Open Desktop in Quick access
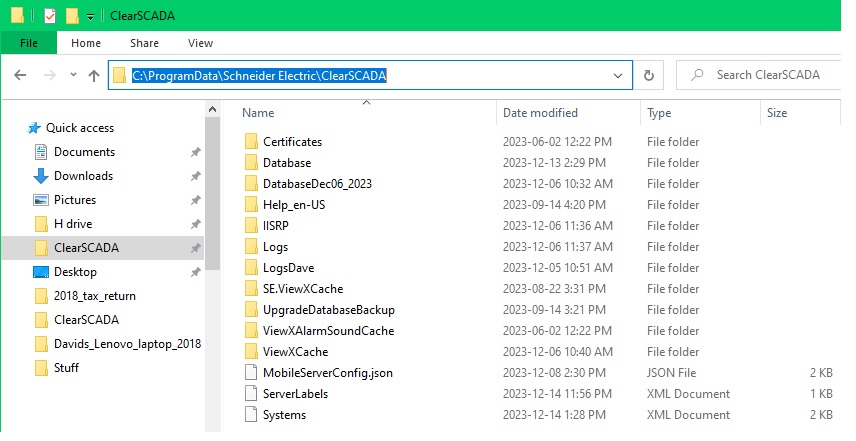This screenshot has width=856, height=441. 75,272
